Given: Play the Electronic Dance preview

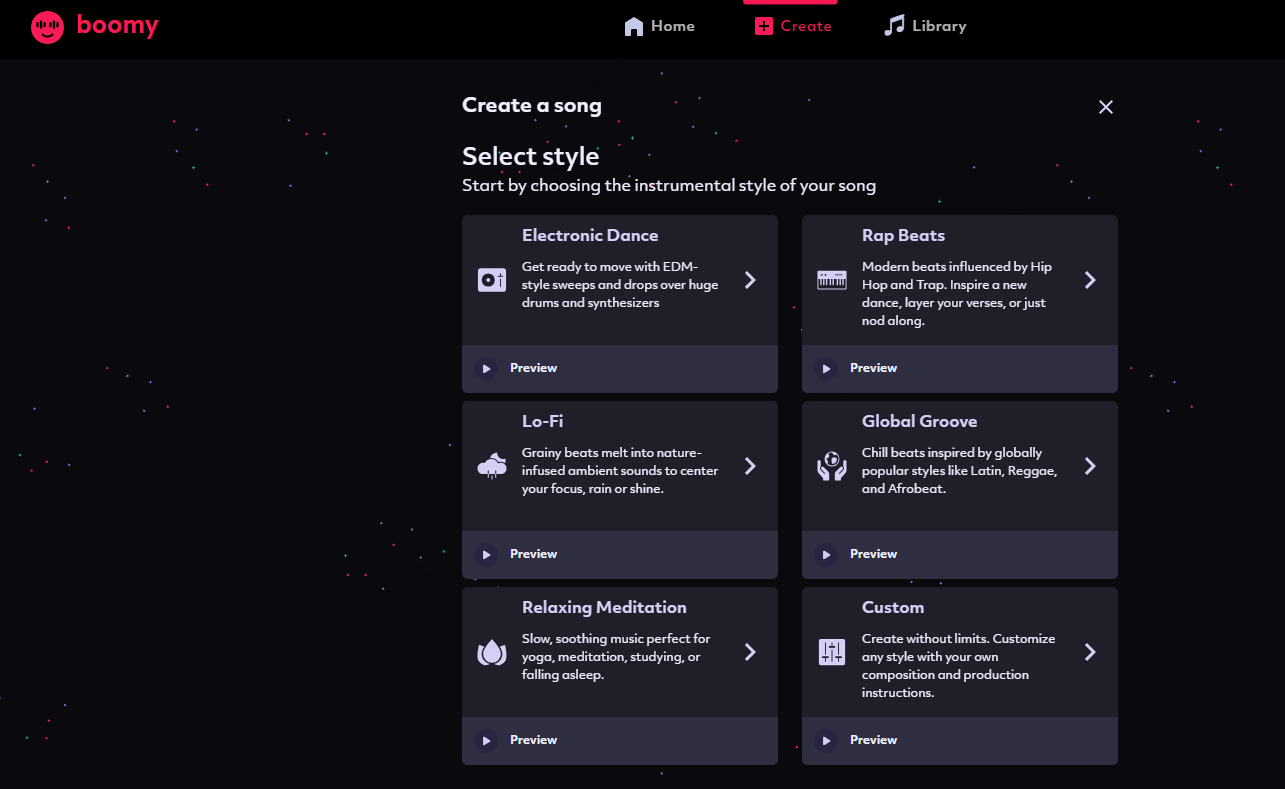Looking at the screenshot, I should click(486, 369).
